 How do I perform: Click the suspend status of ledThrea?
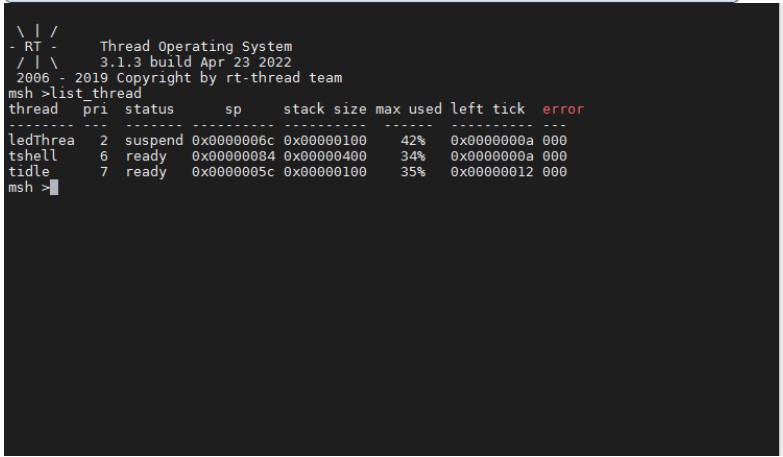[154, 139]
